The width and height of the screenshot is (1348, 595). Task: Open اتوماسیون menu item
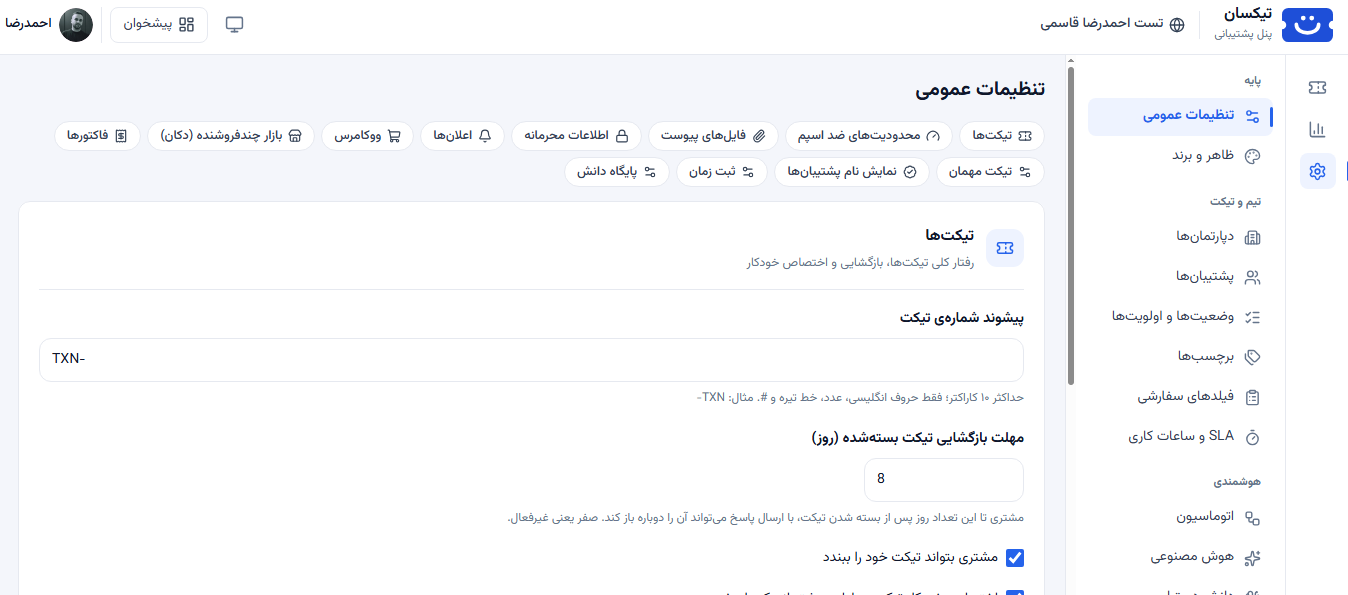[1180, 518]
